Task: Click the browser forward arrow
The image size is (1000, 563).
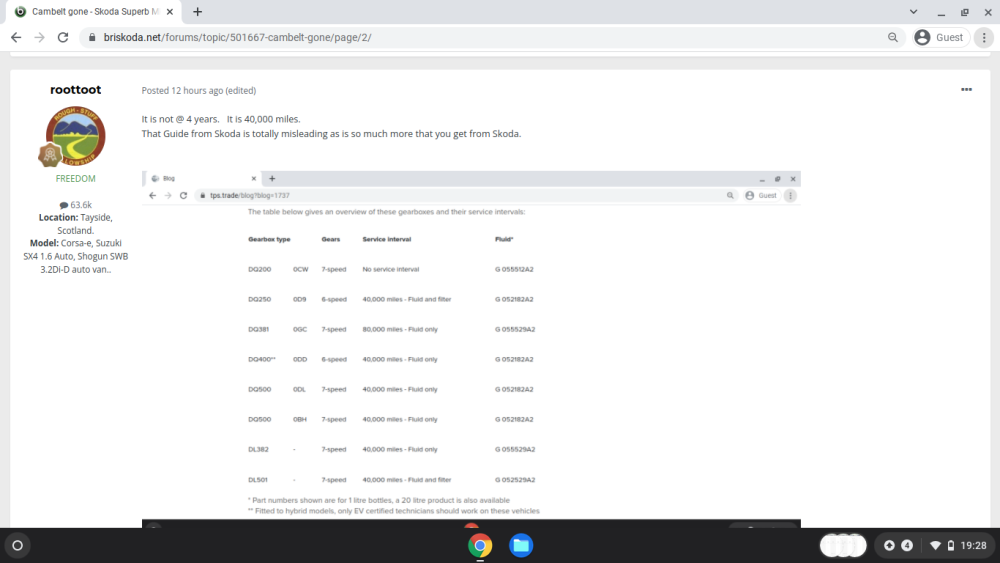Action: click(40, 38)
